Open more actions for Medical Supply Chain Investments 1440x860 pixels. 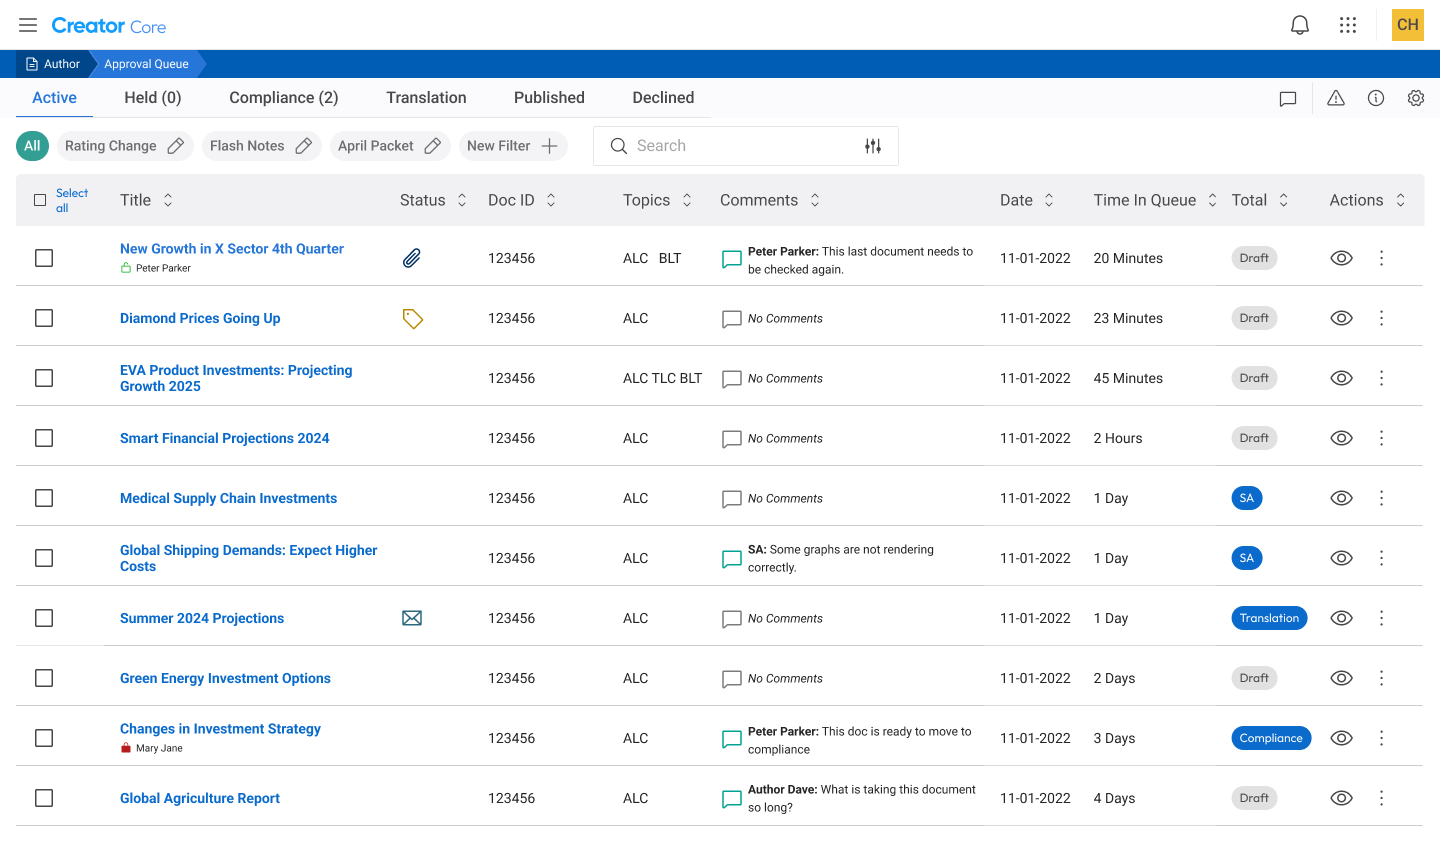tap(1382, 498)
